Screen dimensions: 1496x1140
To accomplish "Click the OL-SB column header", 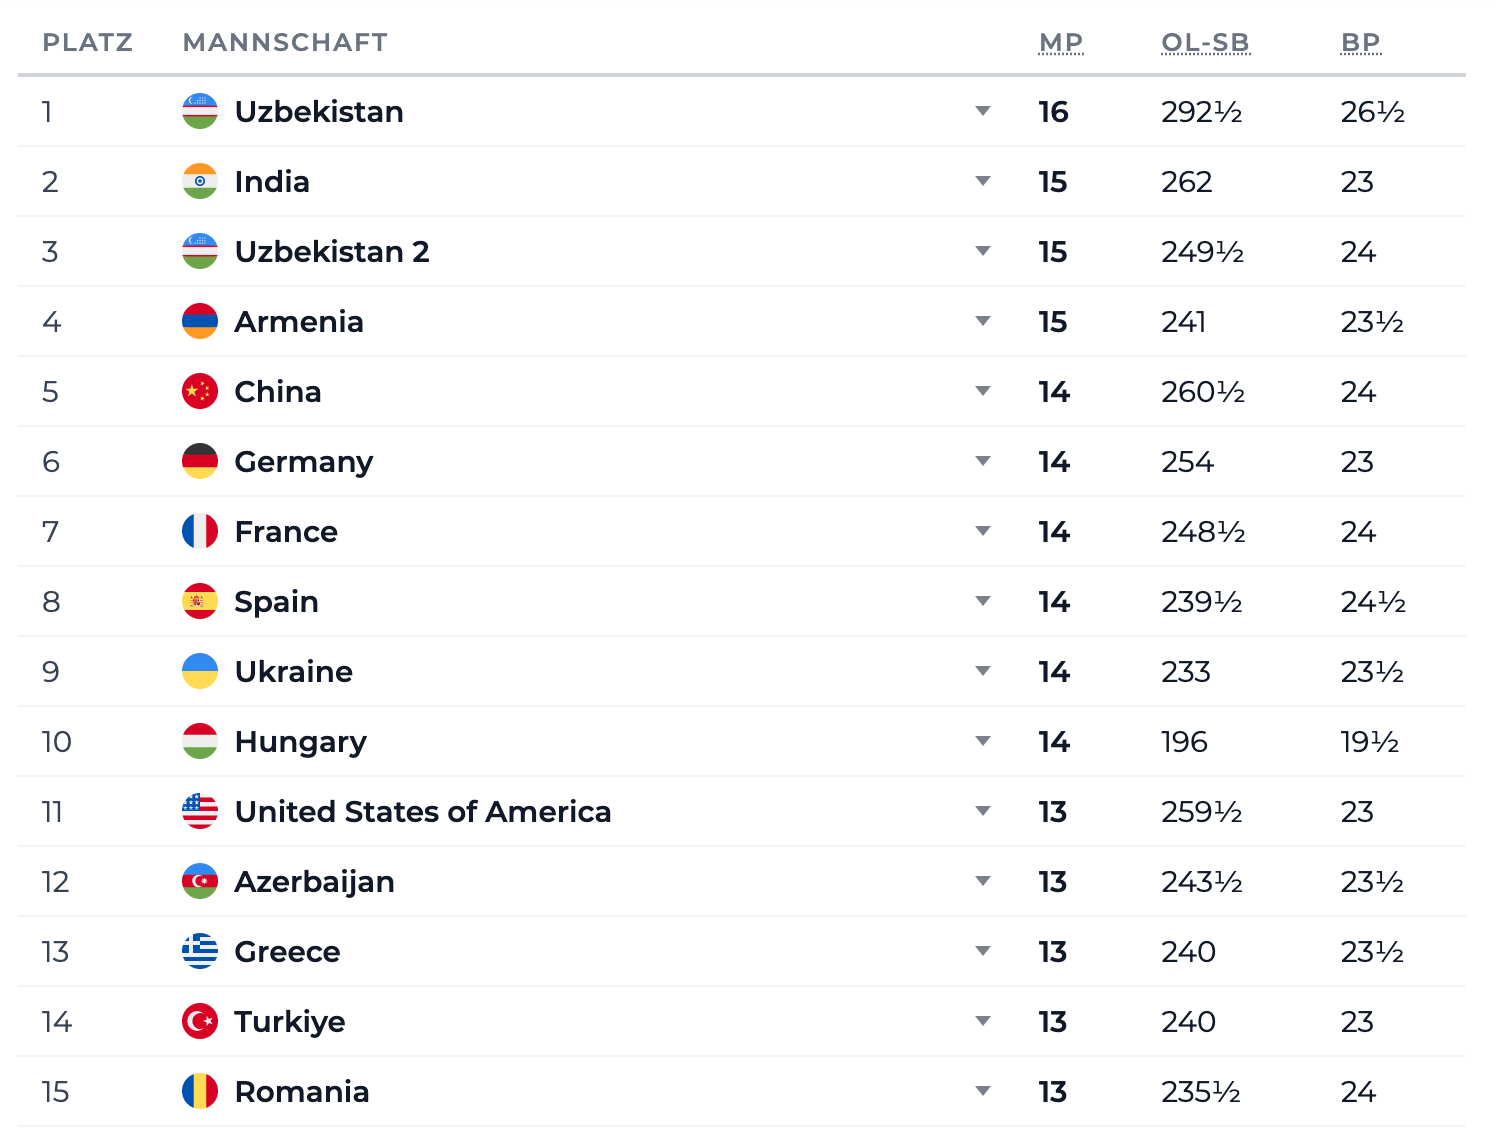I will [1205, 42].
